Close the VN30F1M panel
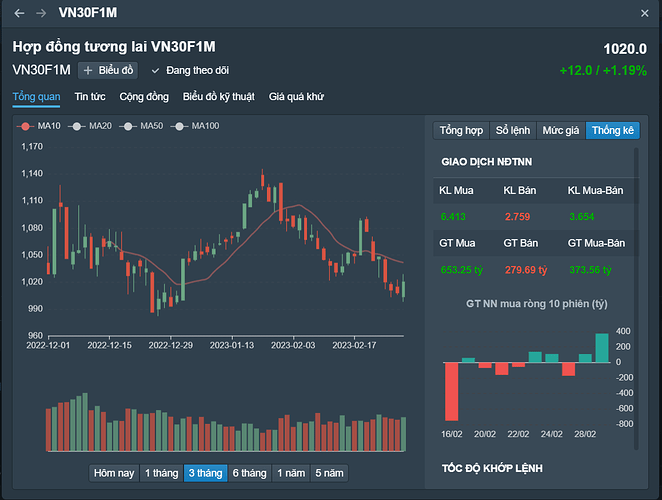 point(644,13)
